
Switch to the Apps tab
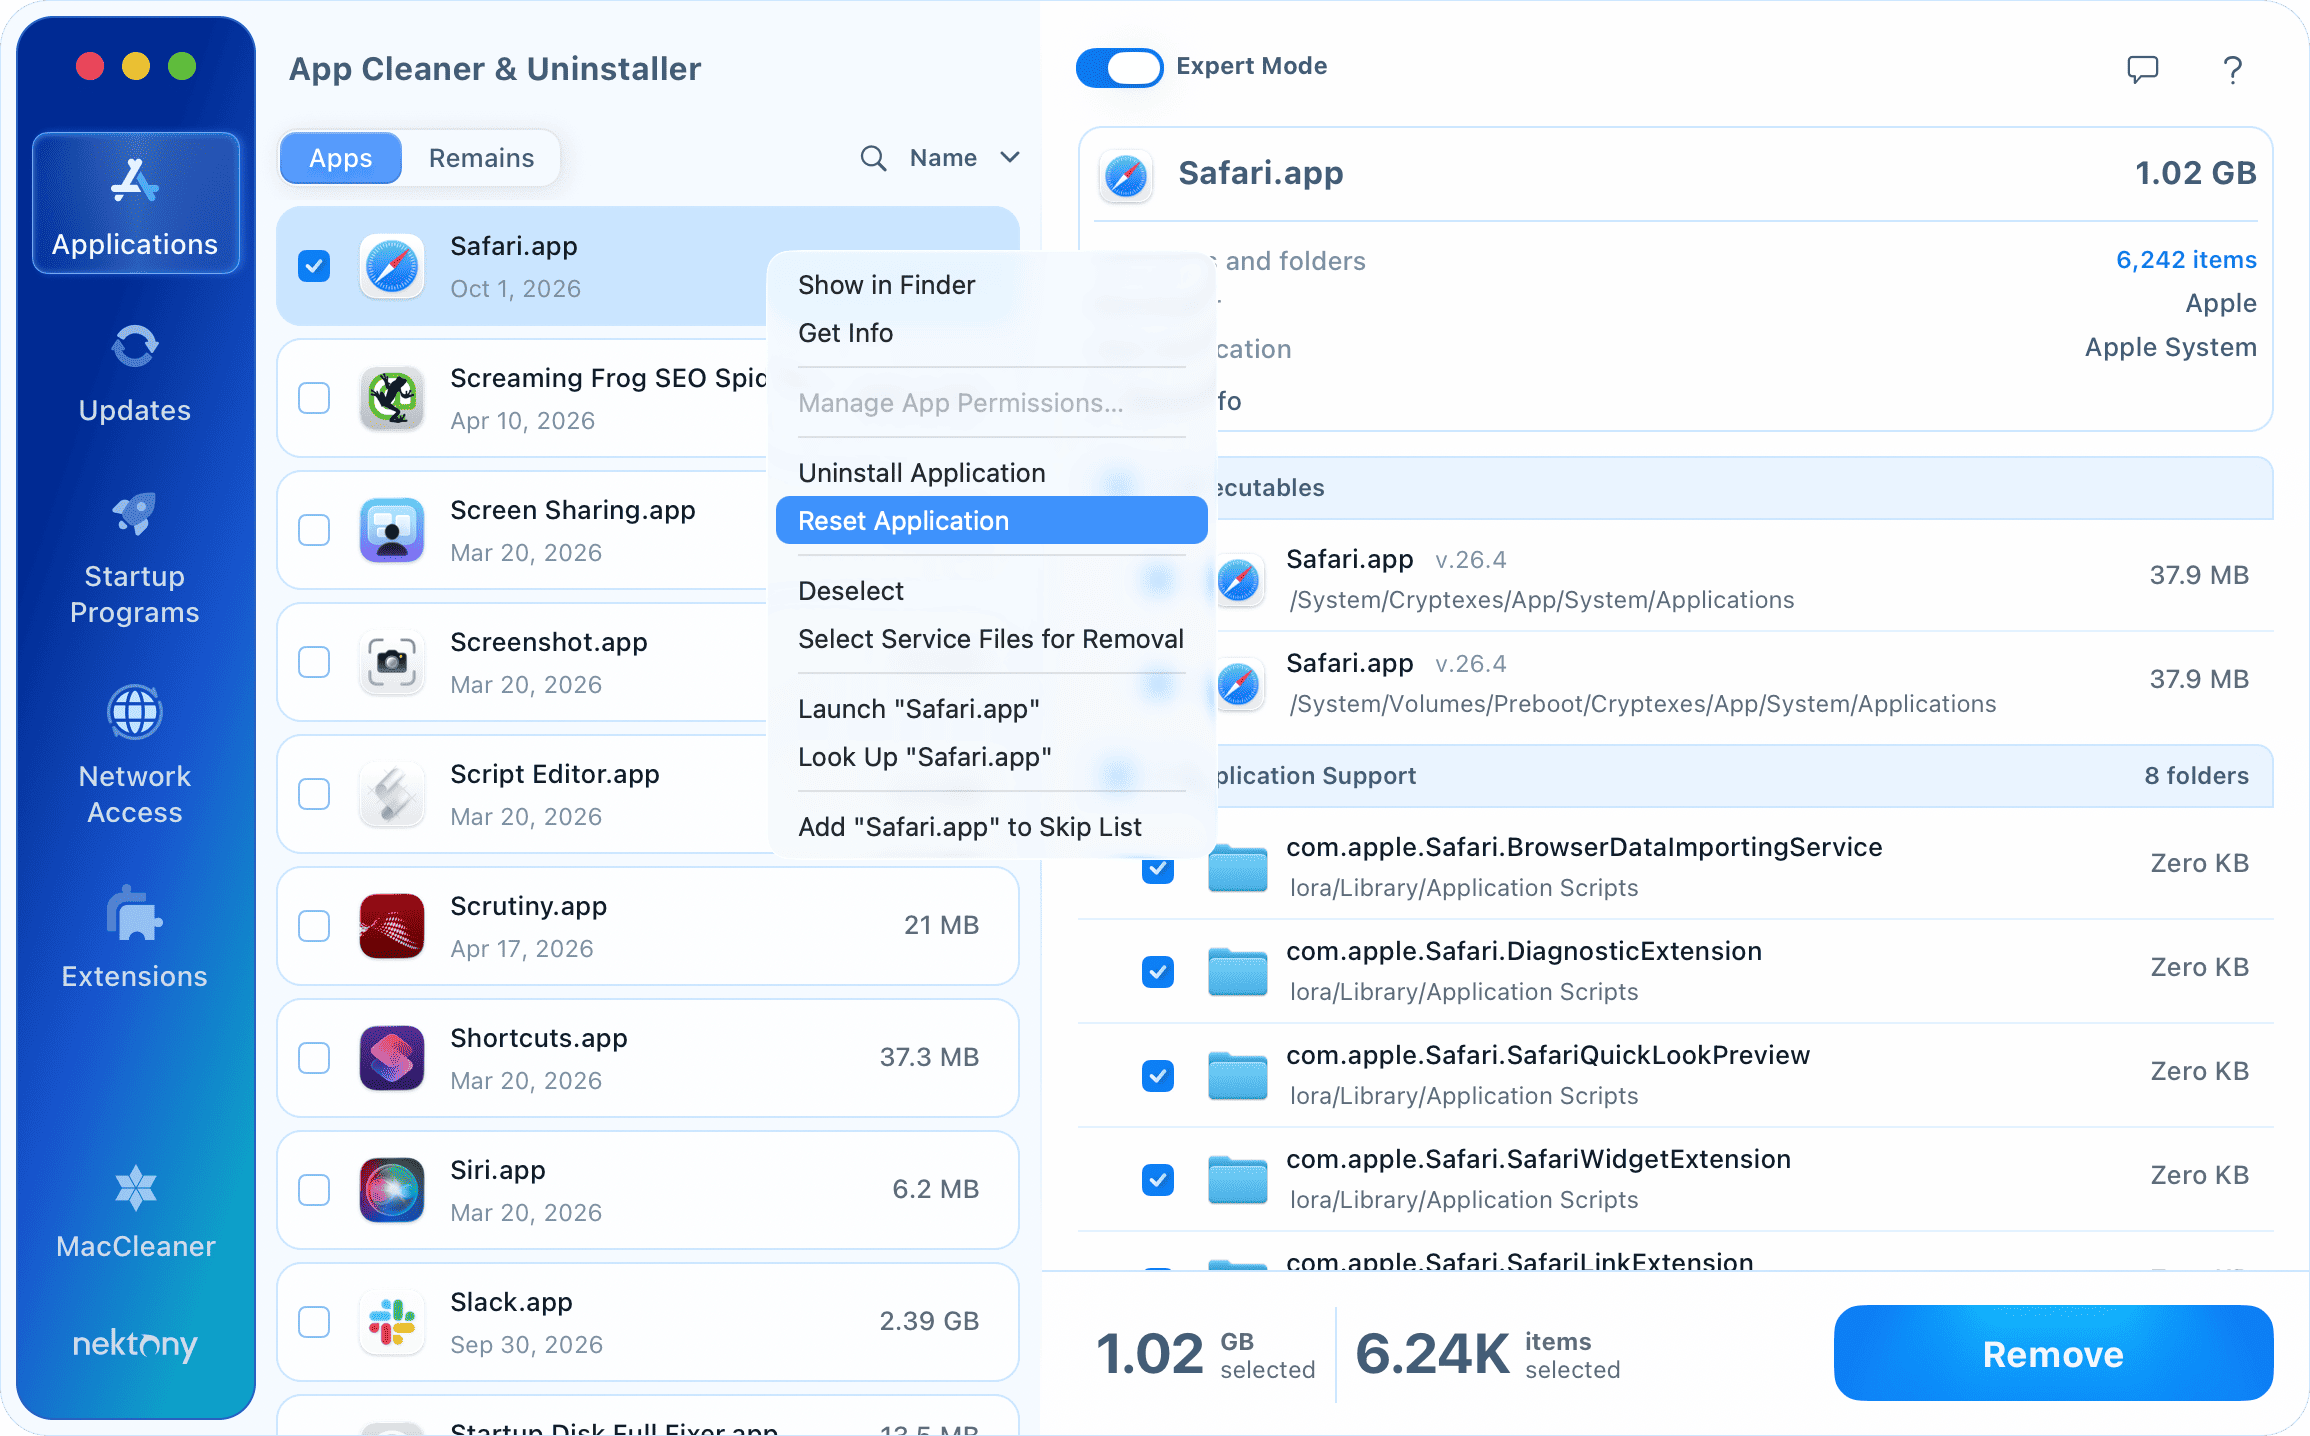(341, 158)
